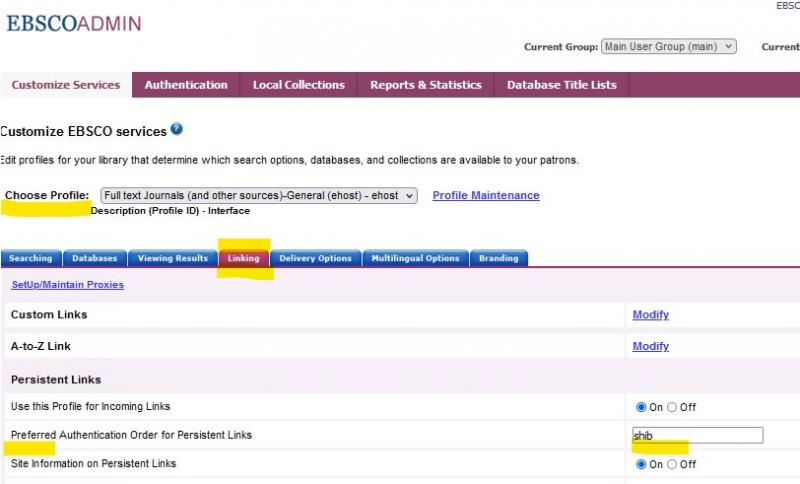
Task: Click the Persistent Links section heading
Action: tap(56, 379)
